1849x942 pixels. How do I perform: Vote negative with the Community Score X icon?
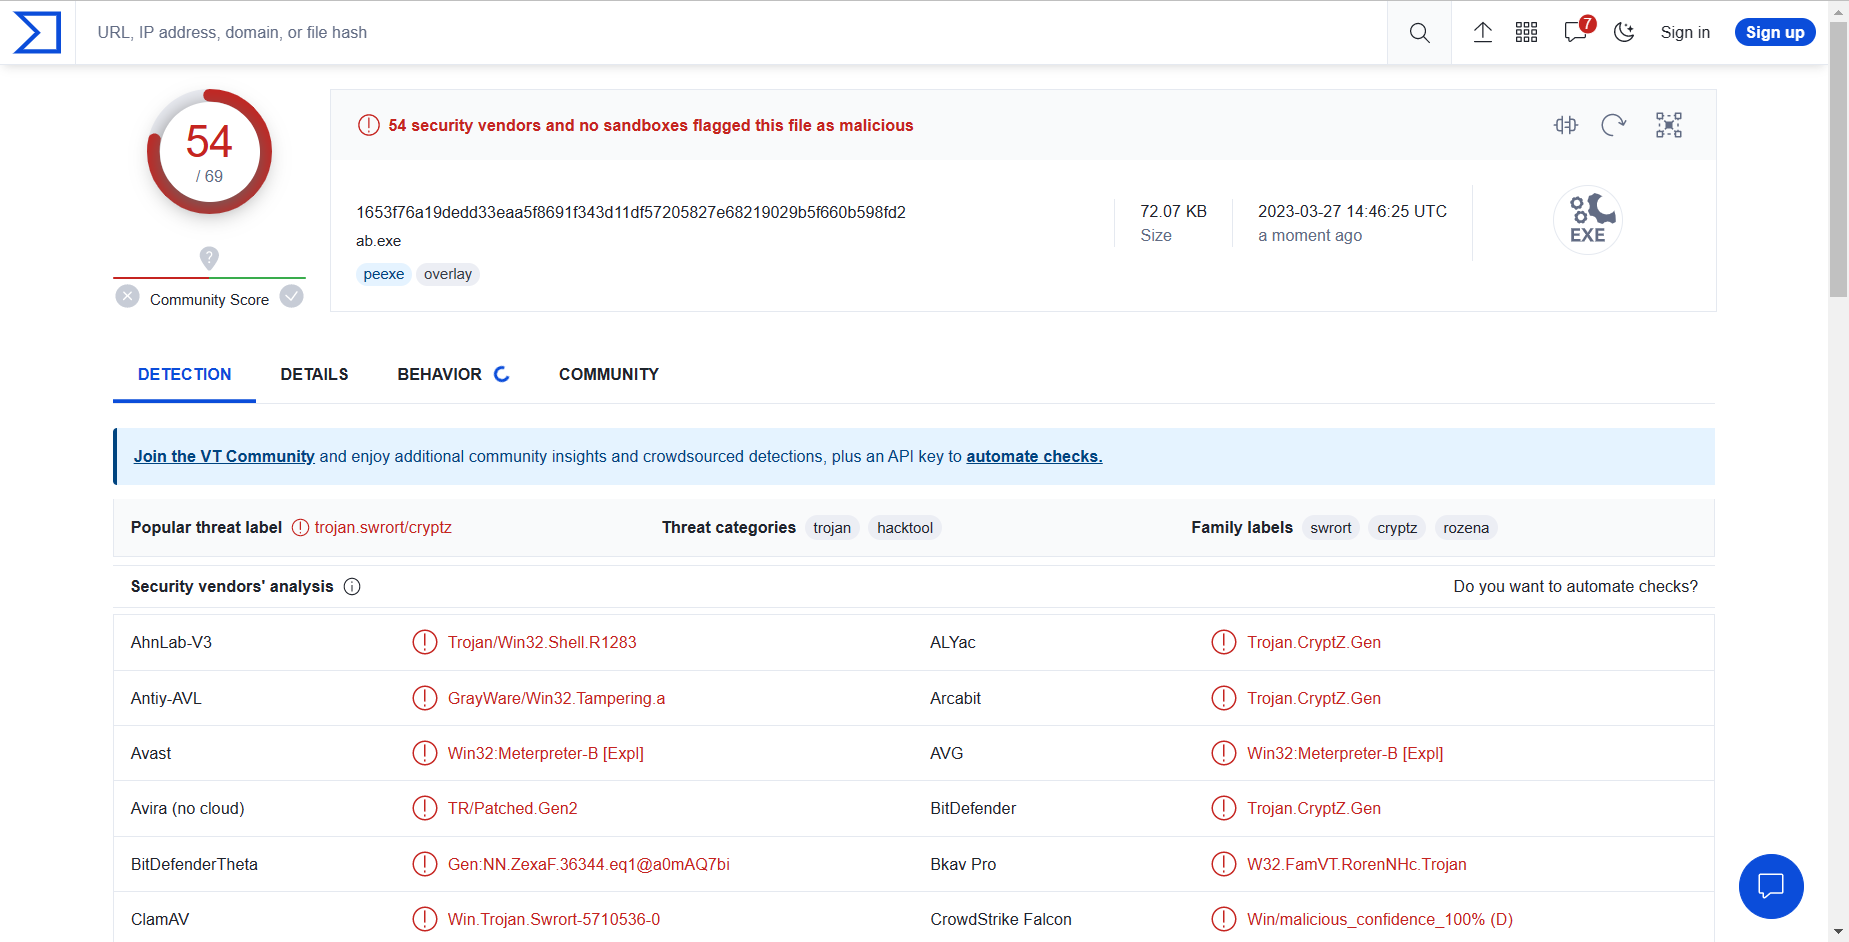tap(128, 296)
